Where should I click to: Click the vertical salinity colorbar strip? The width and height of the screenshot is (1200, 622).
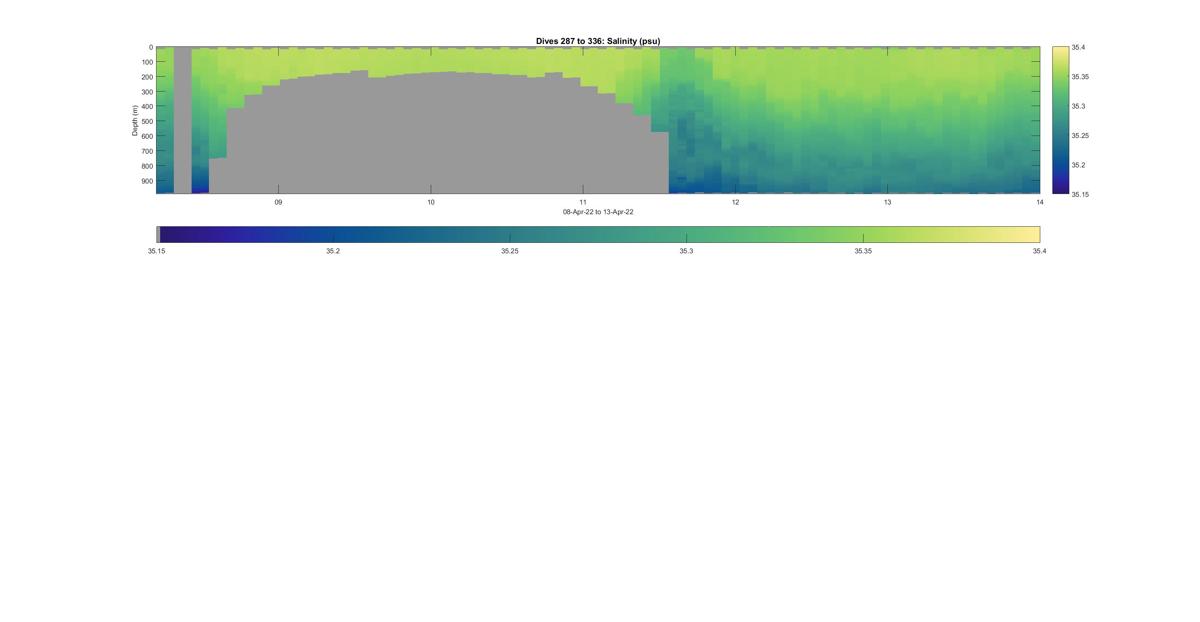[x=1060, y=120]
